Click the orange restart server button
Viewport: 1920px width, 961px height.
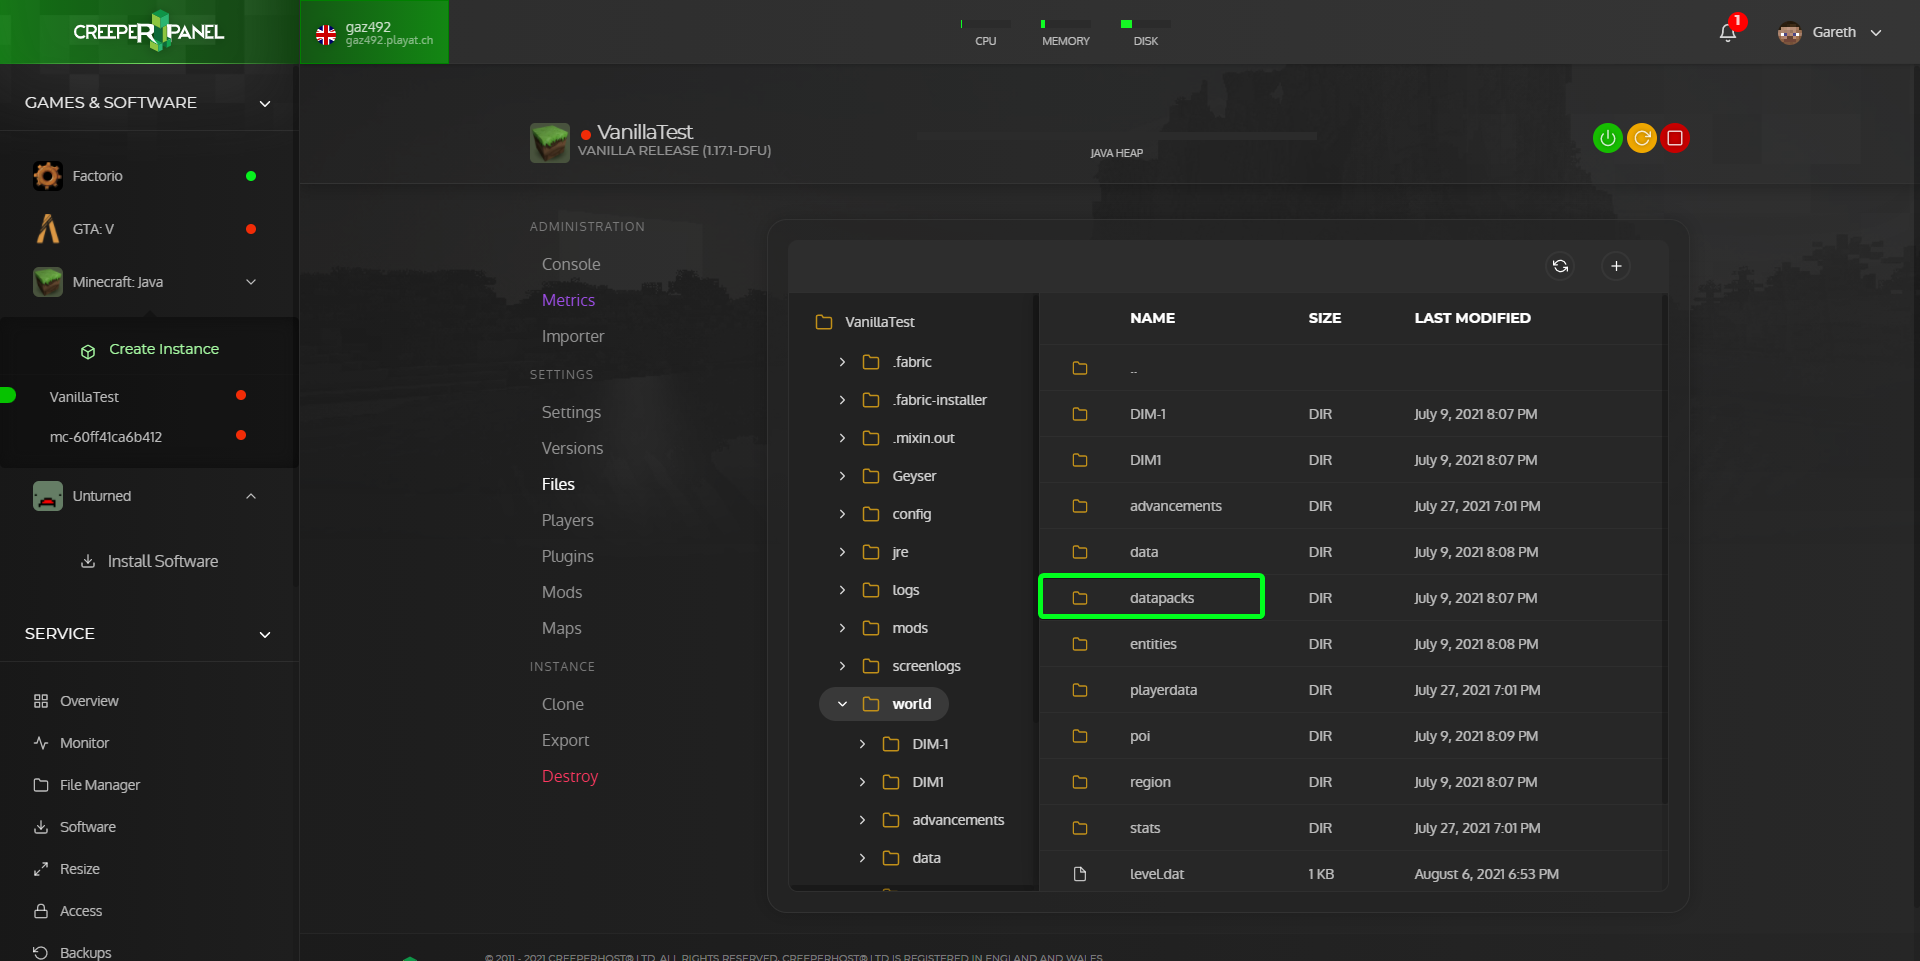[x=1641, y=138]
